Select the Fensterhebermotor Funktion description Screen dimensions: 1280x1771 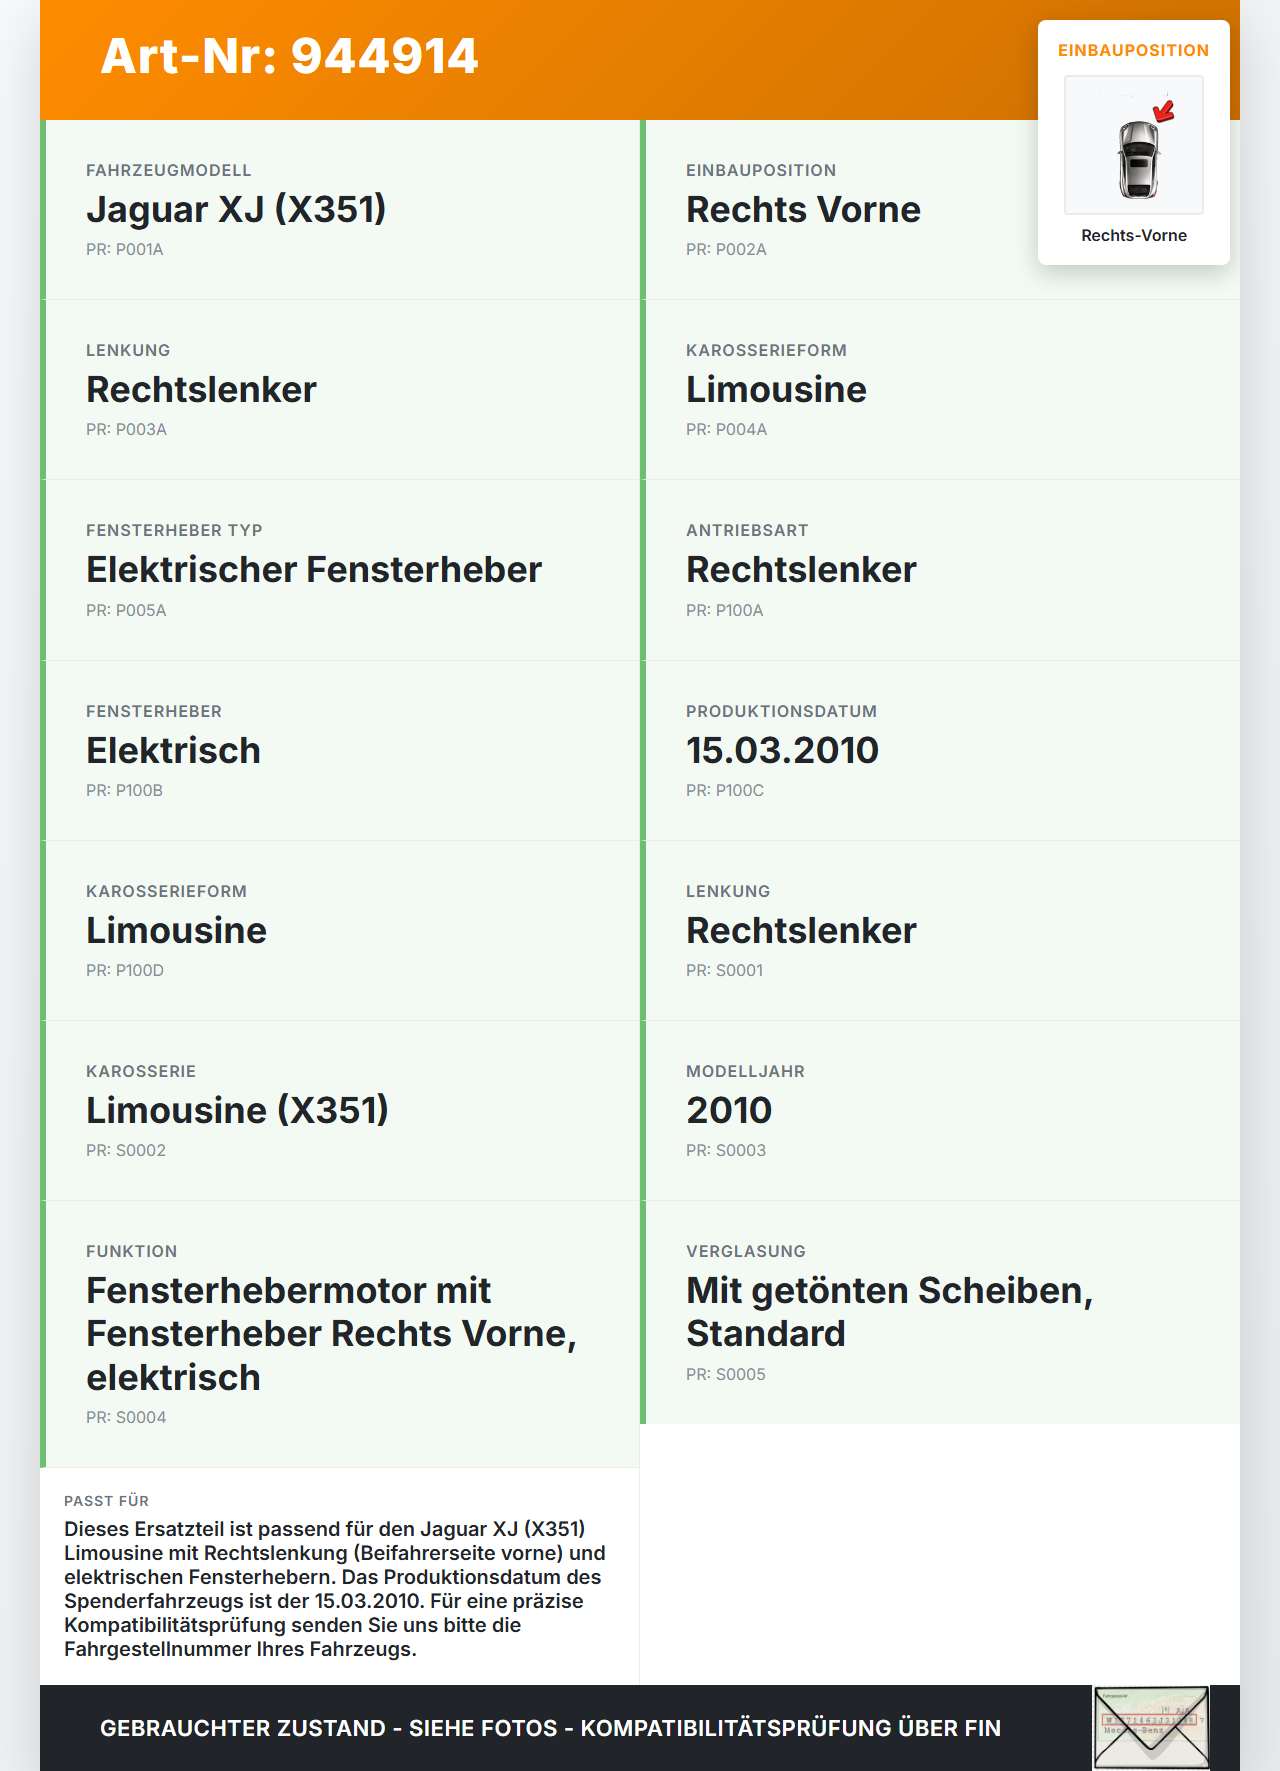(332, 1334)
